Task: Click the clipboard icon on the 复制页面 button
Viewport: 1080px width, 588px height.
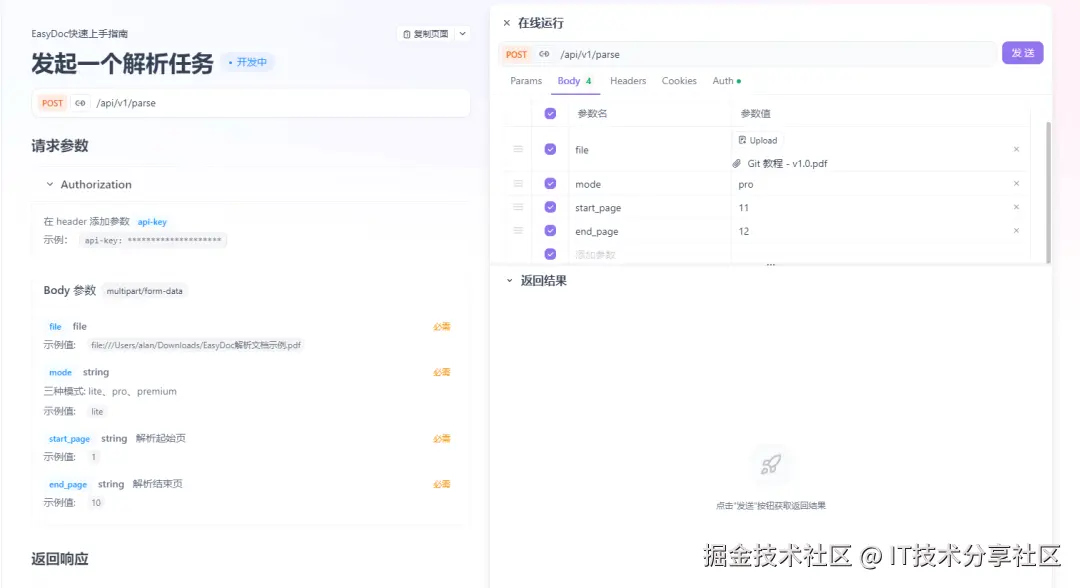Action: click(x=407, y=33)
